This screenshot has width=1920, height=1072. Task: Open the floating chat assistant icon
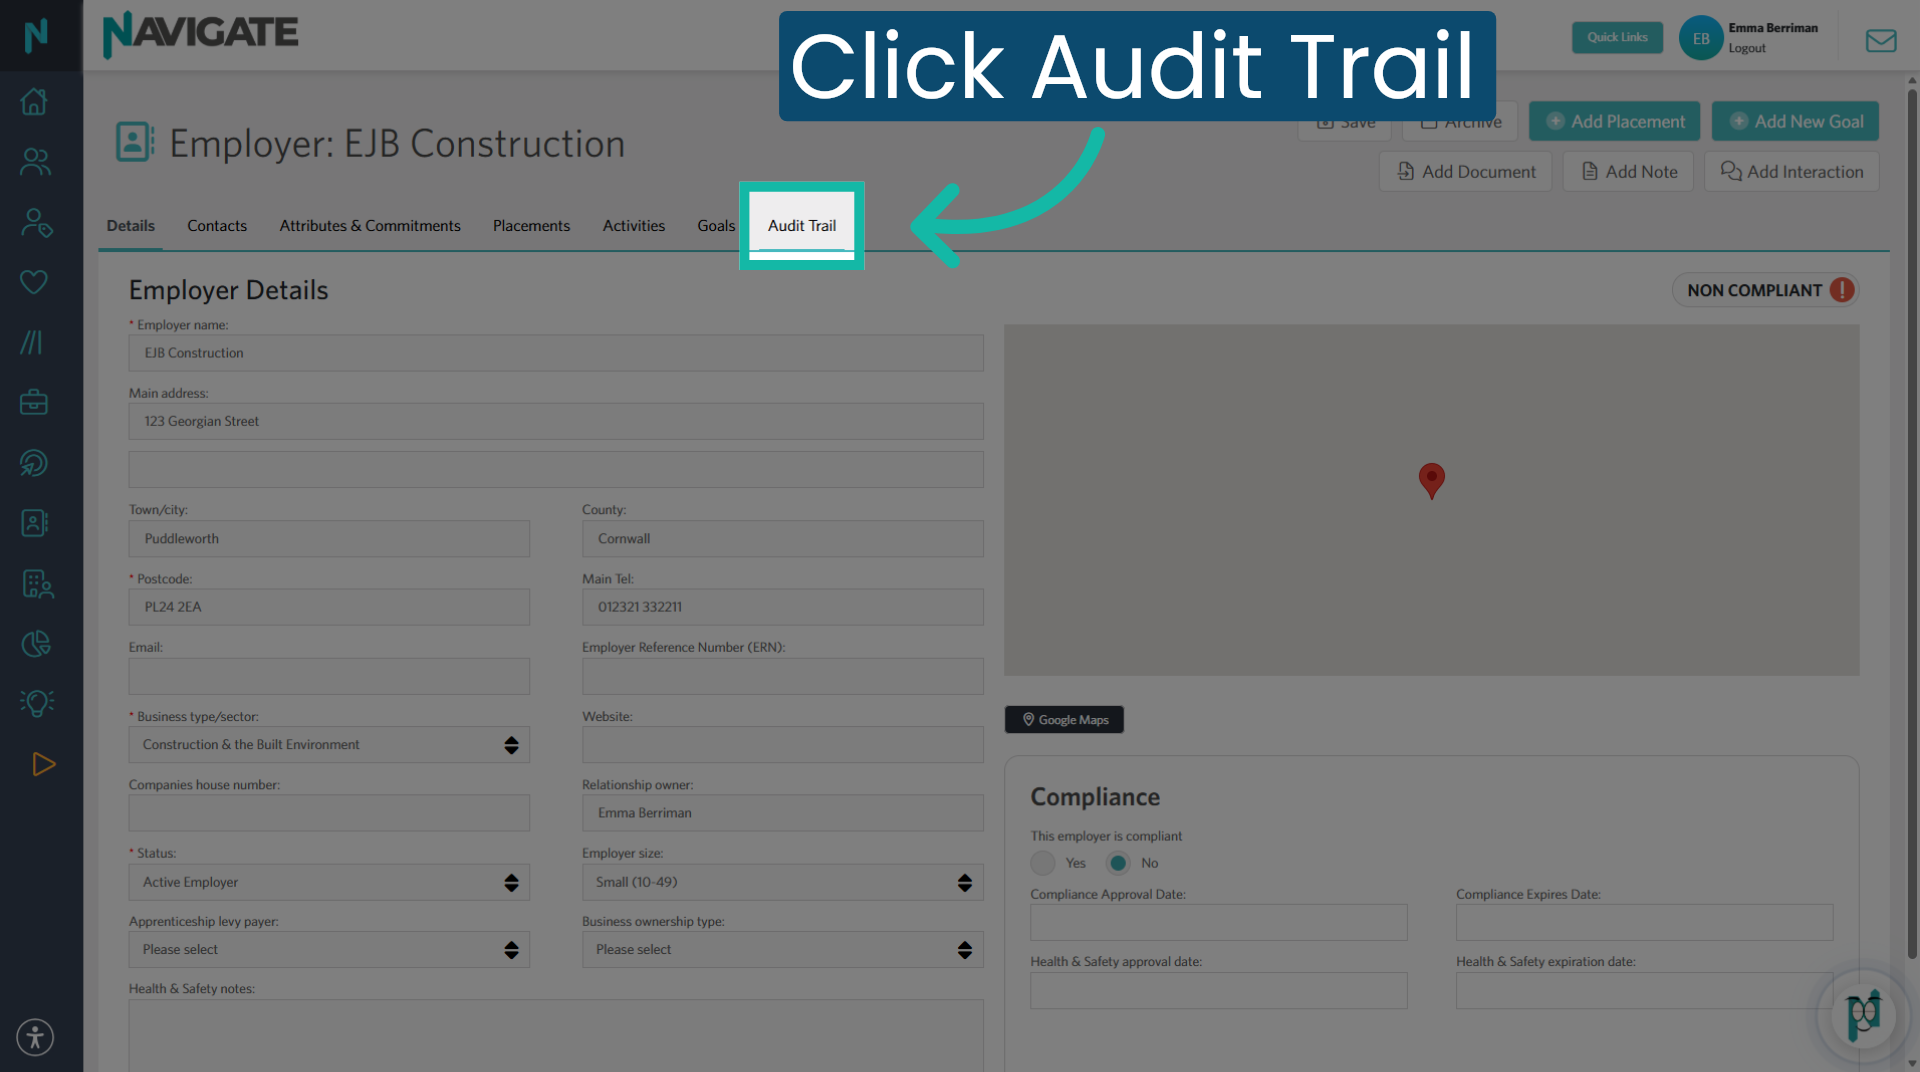pos(1864,1015)
